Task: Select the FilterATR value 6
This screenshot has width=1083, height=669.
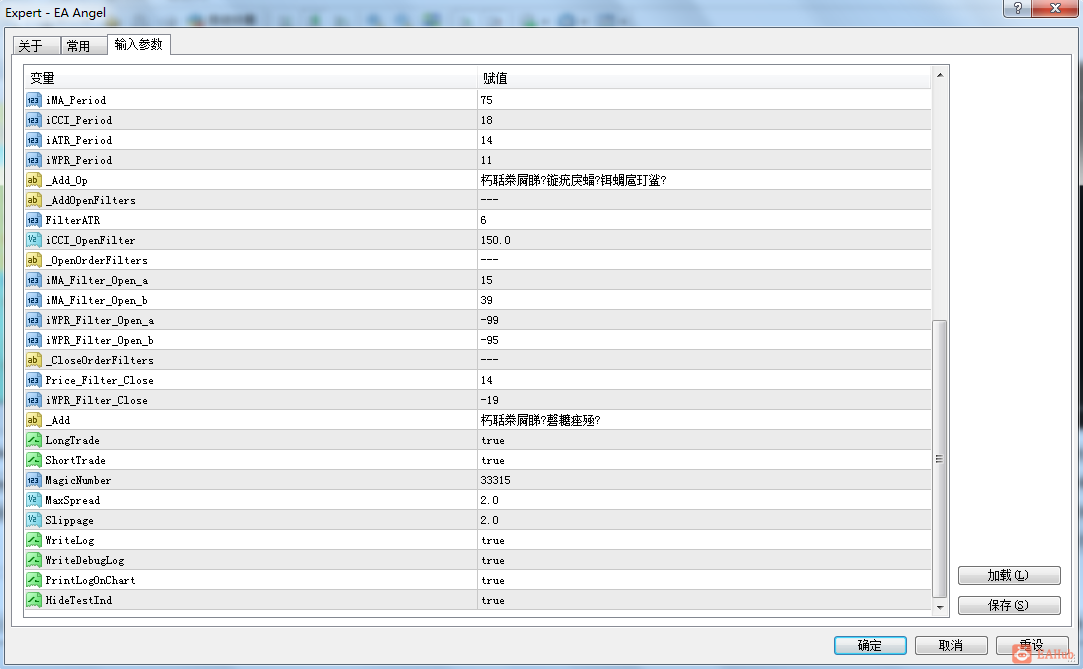Action: [483, 220]
